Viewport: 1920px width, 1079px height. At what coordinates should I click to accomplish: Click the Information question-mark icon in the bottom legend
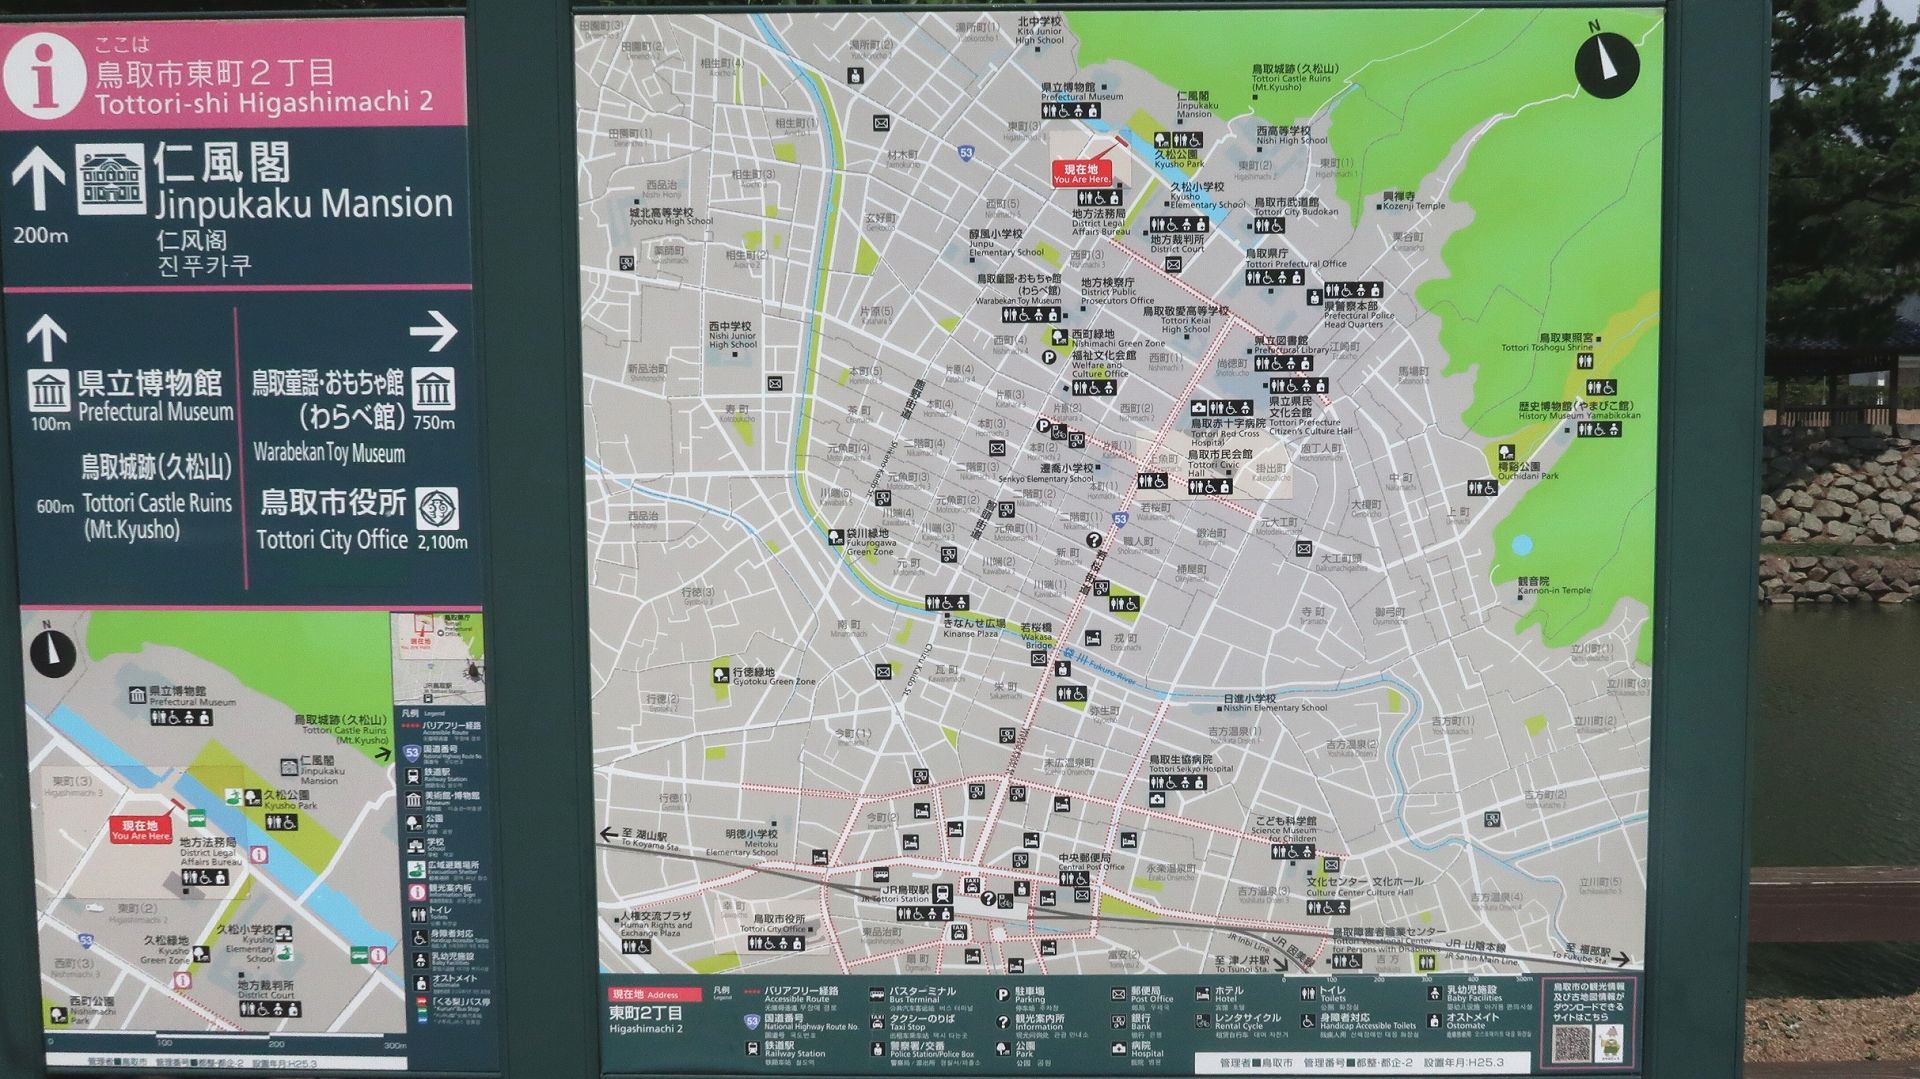coord(1002,1022)
